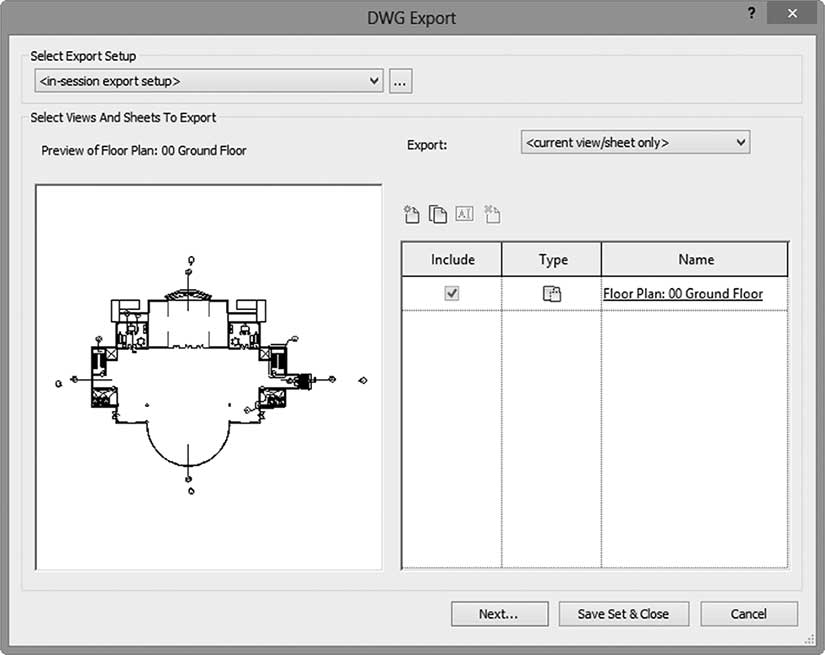Click the New Set icon
This screenshot has height=655, width=825.
pyautogui.click(x=411, y=214)
